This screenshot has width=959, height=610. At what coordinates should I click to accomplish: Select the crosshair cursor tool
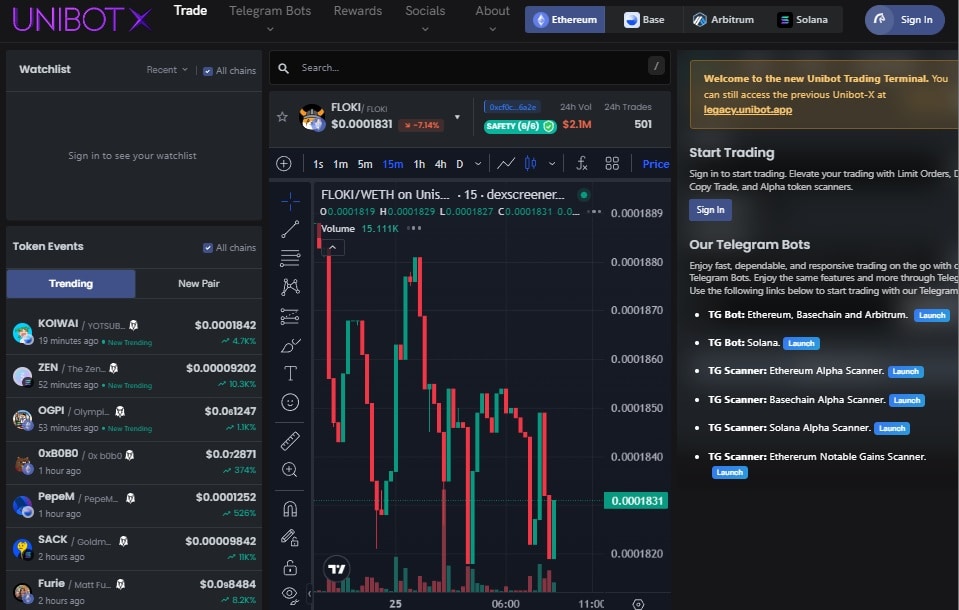[x=290, y=201]
